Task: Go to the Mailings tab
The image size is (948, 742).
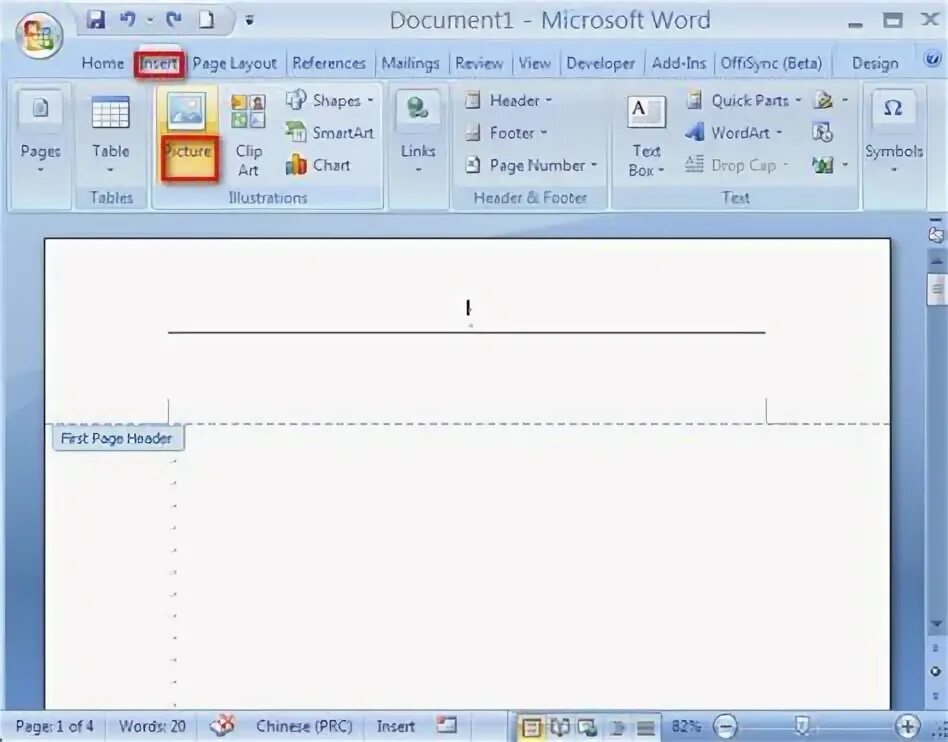Action: [x=410, y=63]
